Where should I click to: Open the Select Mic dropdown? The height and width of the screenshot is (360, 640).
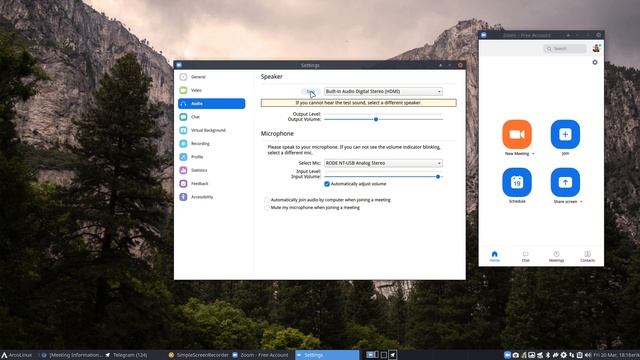click(x=383, y=163)
